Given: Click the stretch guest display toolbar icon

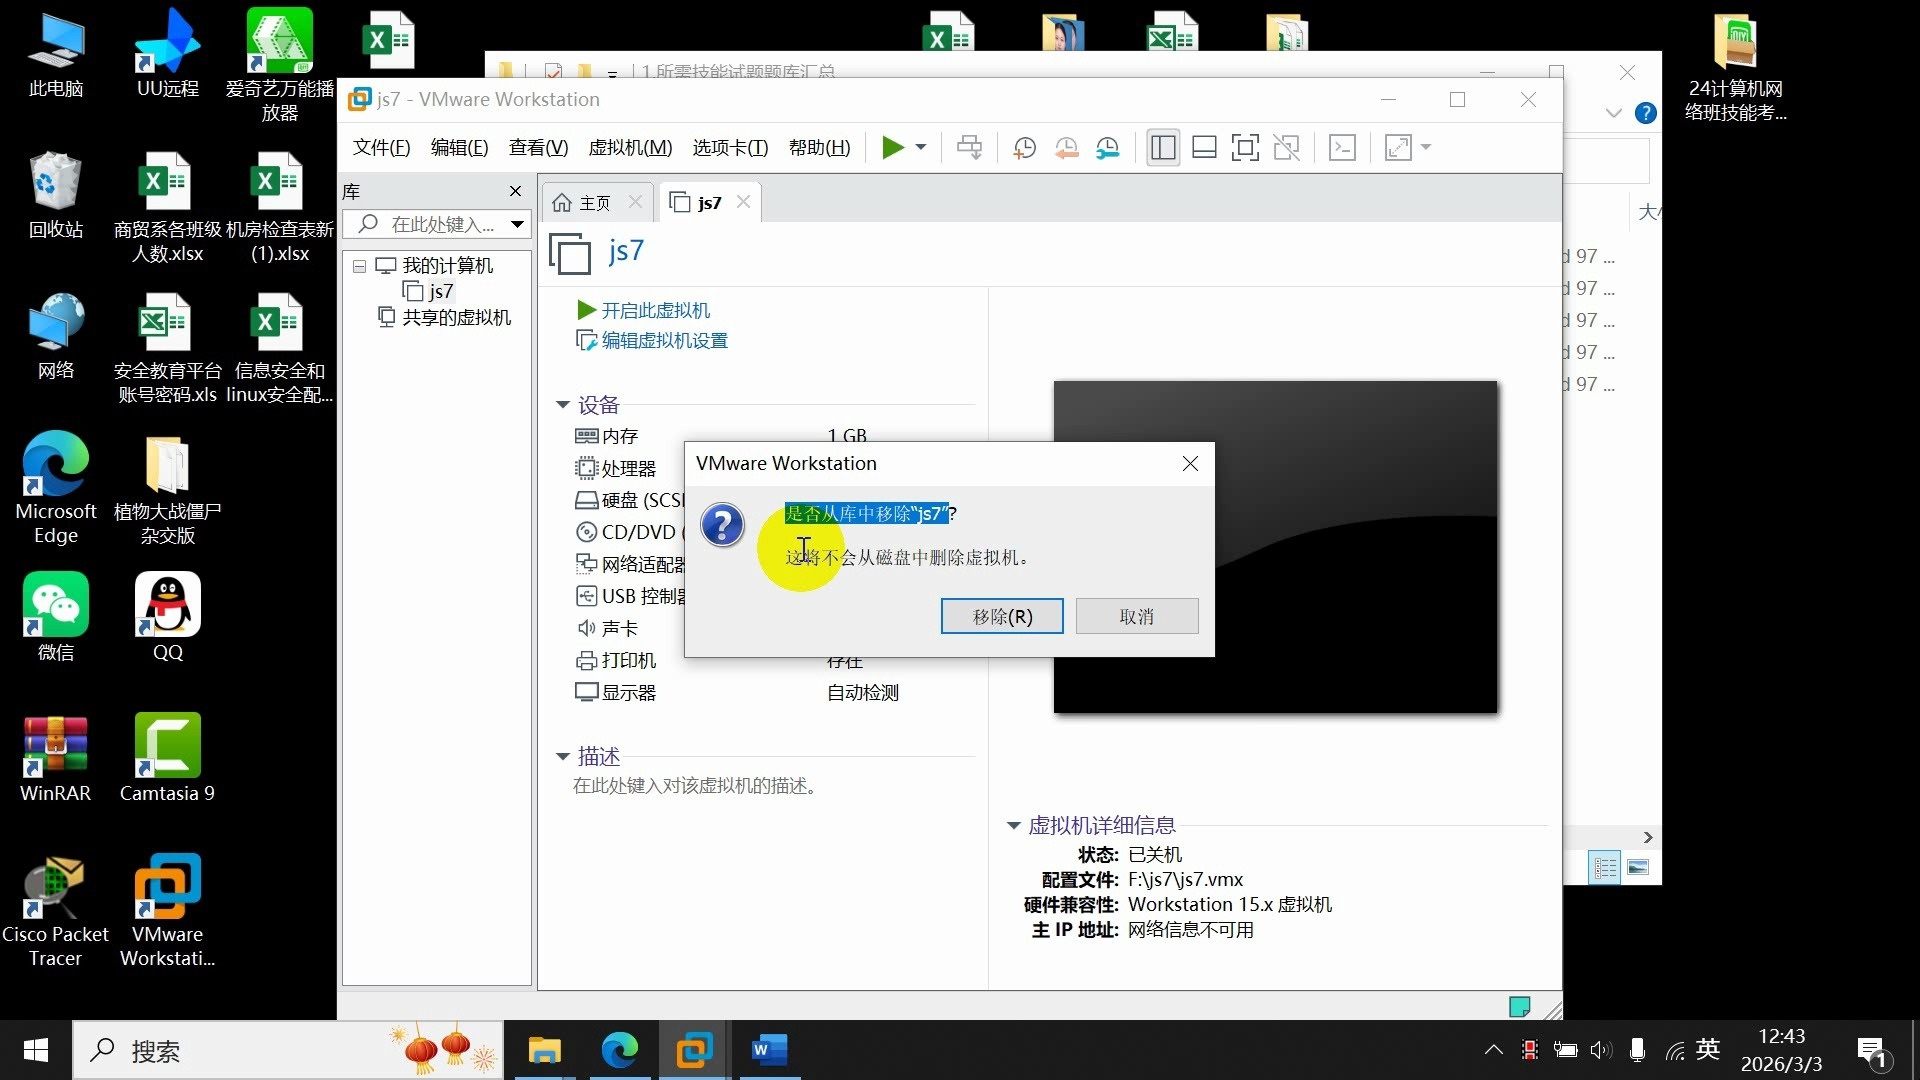Looking at the screenshot, I should pos(1398,148).
